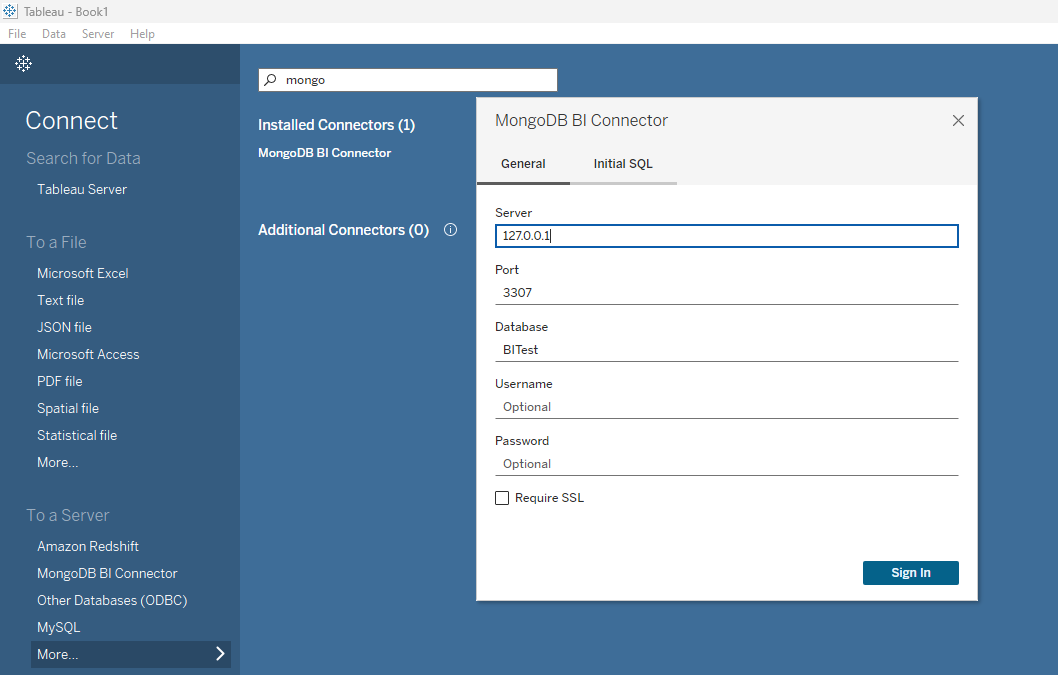Viewport: 1058px width, 675px height.
Task: Click the Additional Connectors (0) heading
Action: pyautogui.click(x=343, y=230)
